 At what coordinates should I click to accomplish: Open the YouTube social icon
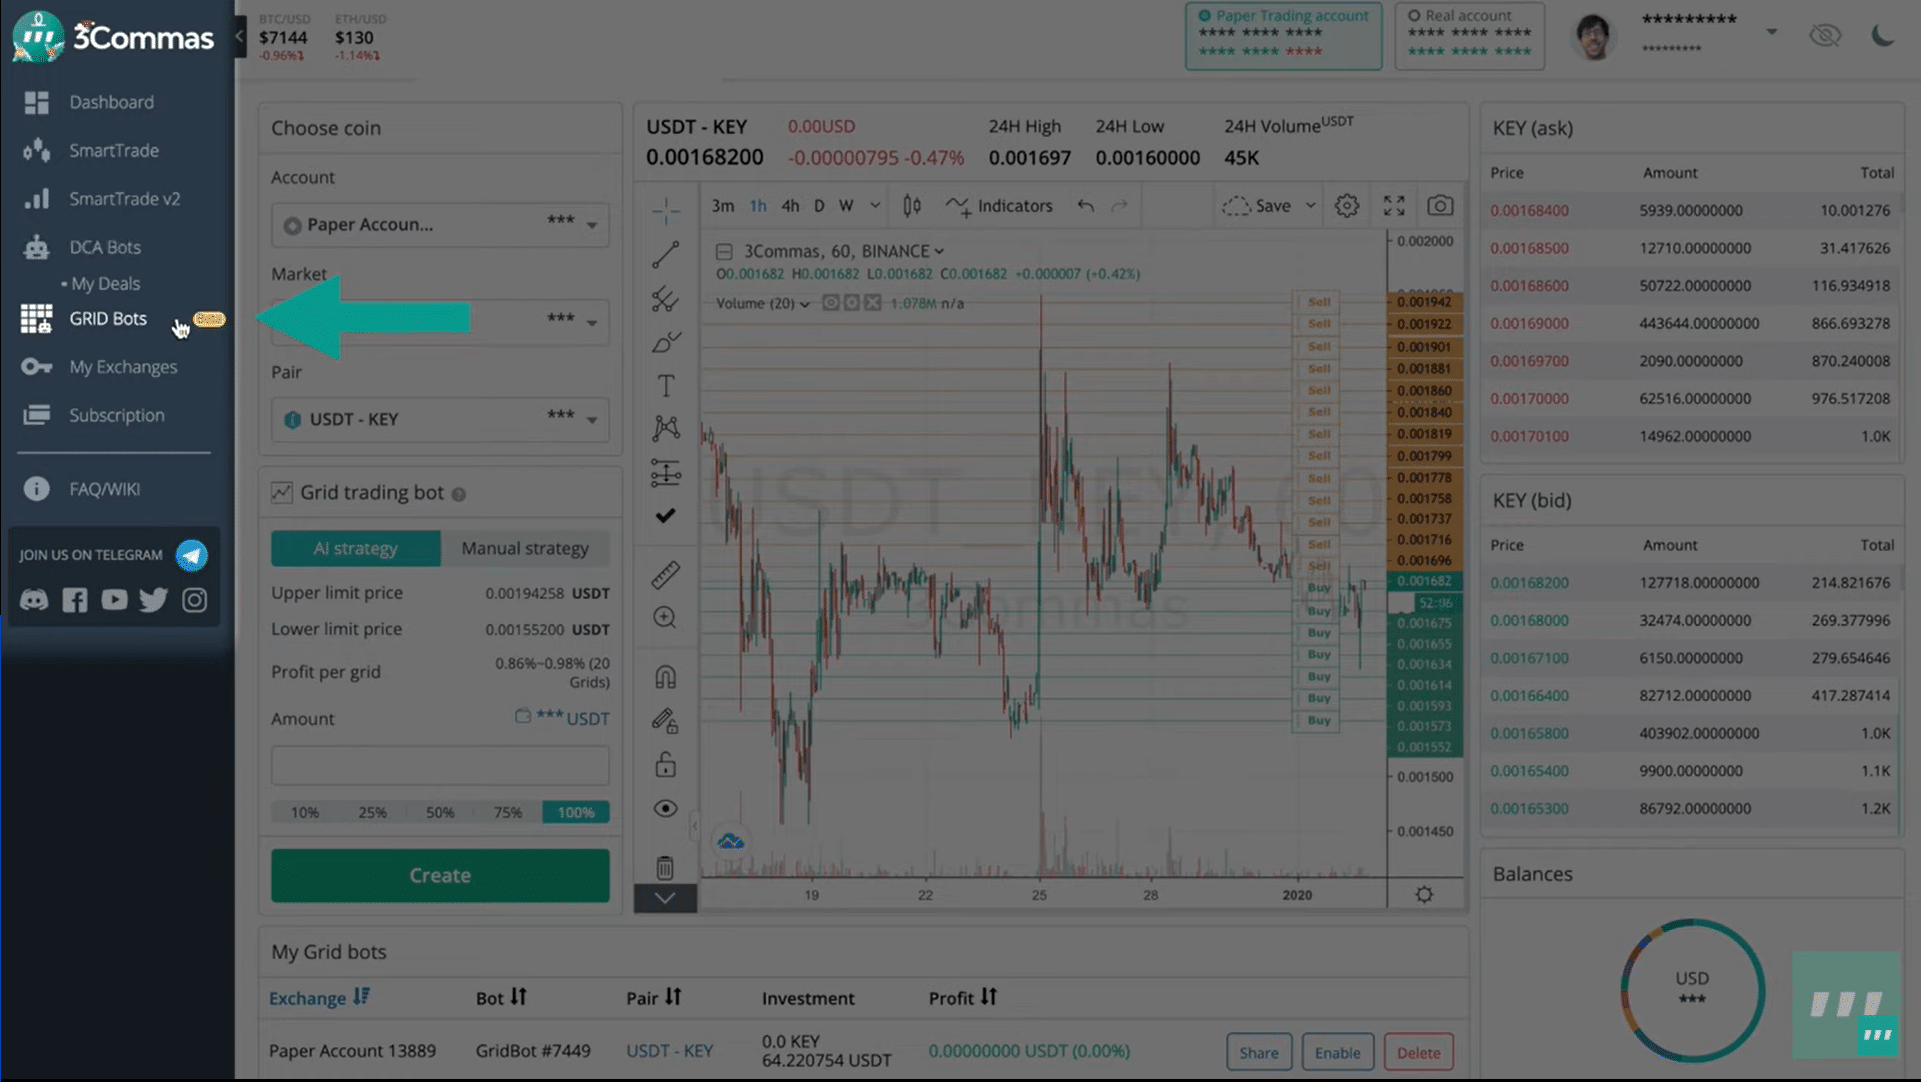(114, 600)
